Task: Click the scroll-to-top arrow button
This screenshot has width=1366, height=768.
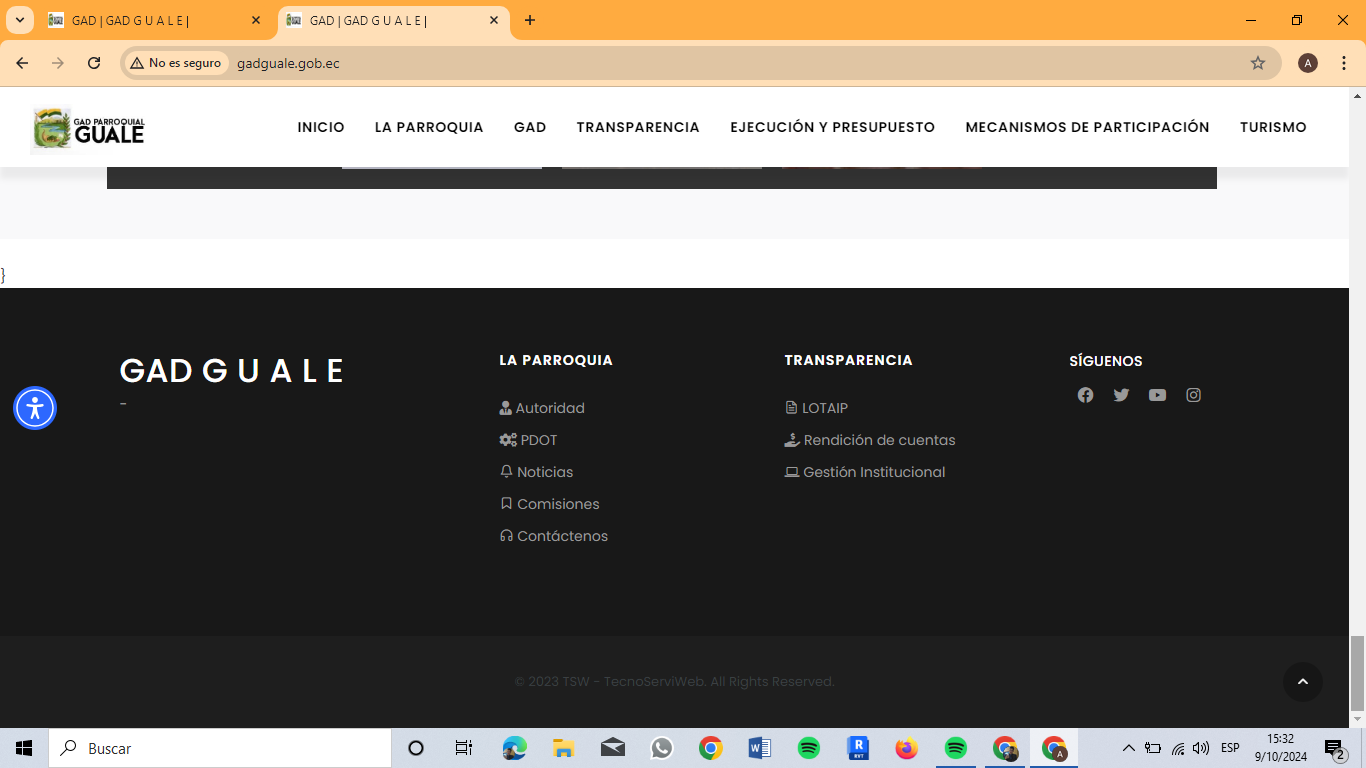Action: point(1302,682)
